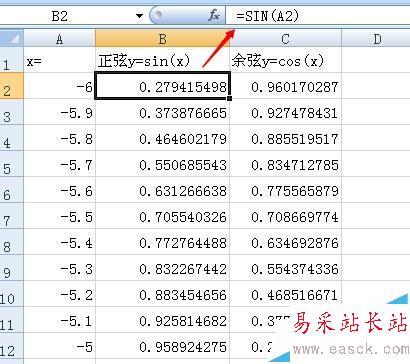Select row 7 header

click(12, 216)
